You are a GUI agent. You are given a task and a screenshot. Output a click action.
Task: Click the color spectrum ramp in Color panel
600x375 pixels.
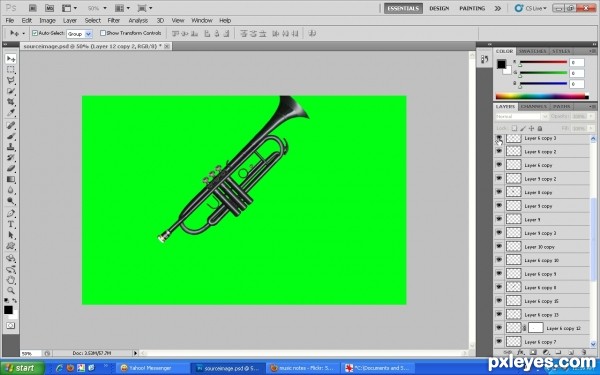point(542,96)
